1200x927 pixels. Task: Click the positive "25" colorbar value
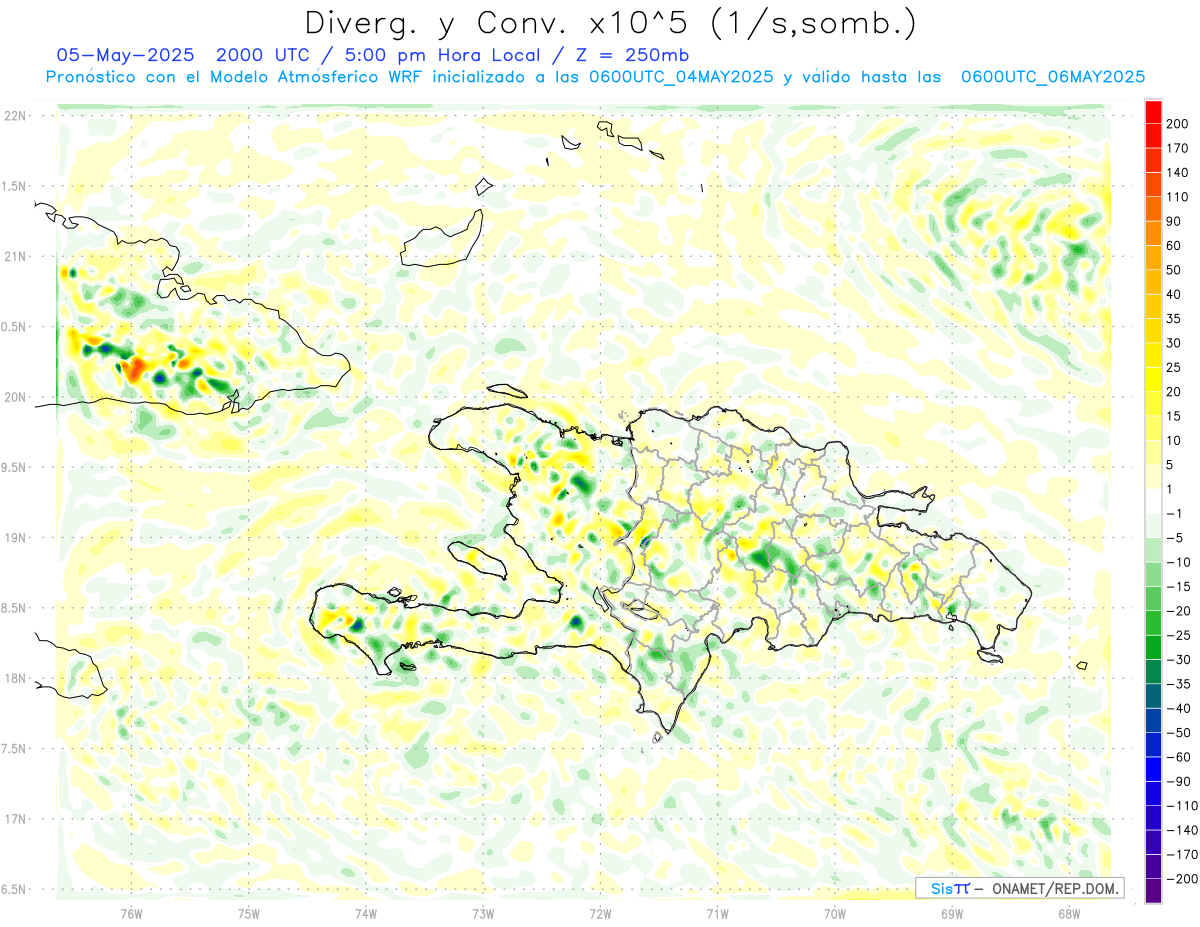click(x=1176, y=368)
